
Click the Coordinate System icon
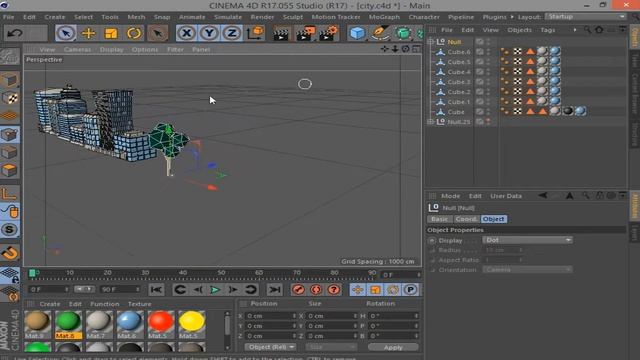point(256,33)
